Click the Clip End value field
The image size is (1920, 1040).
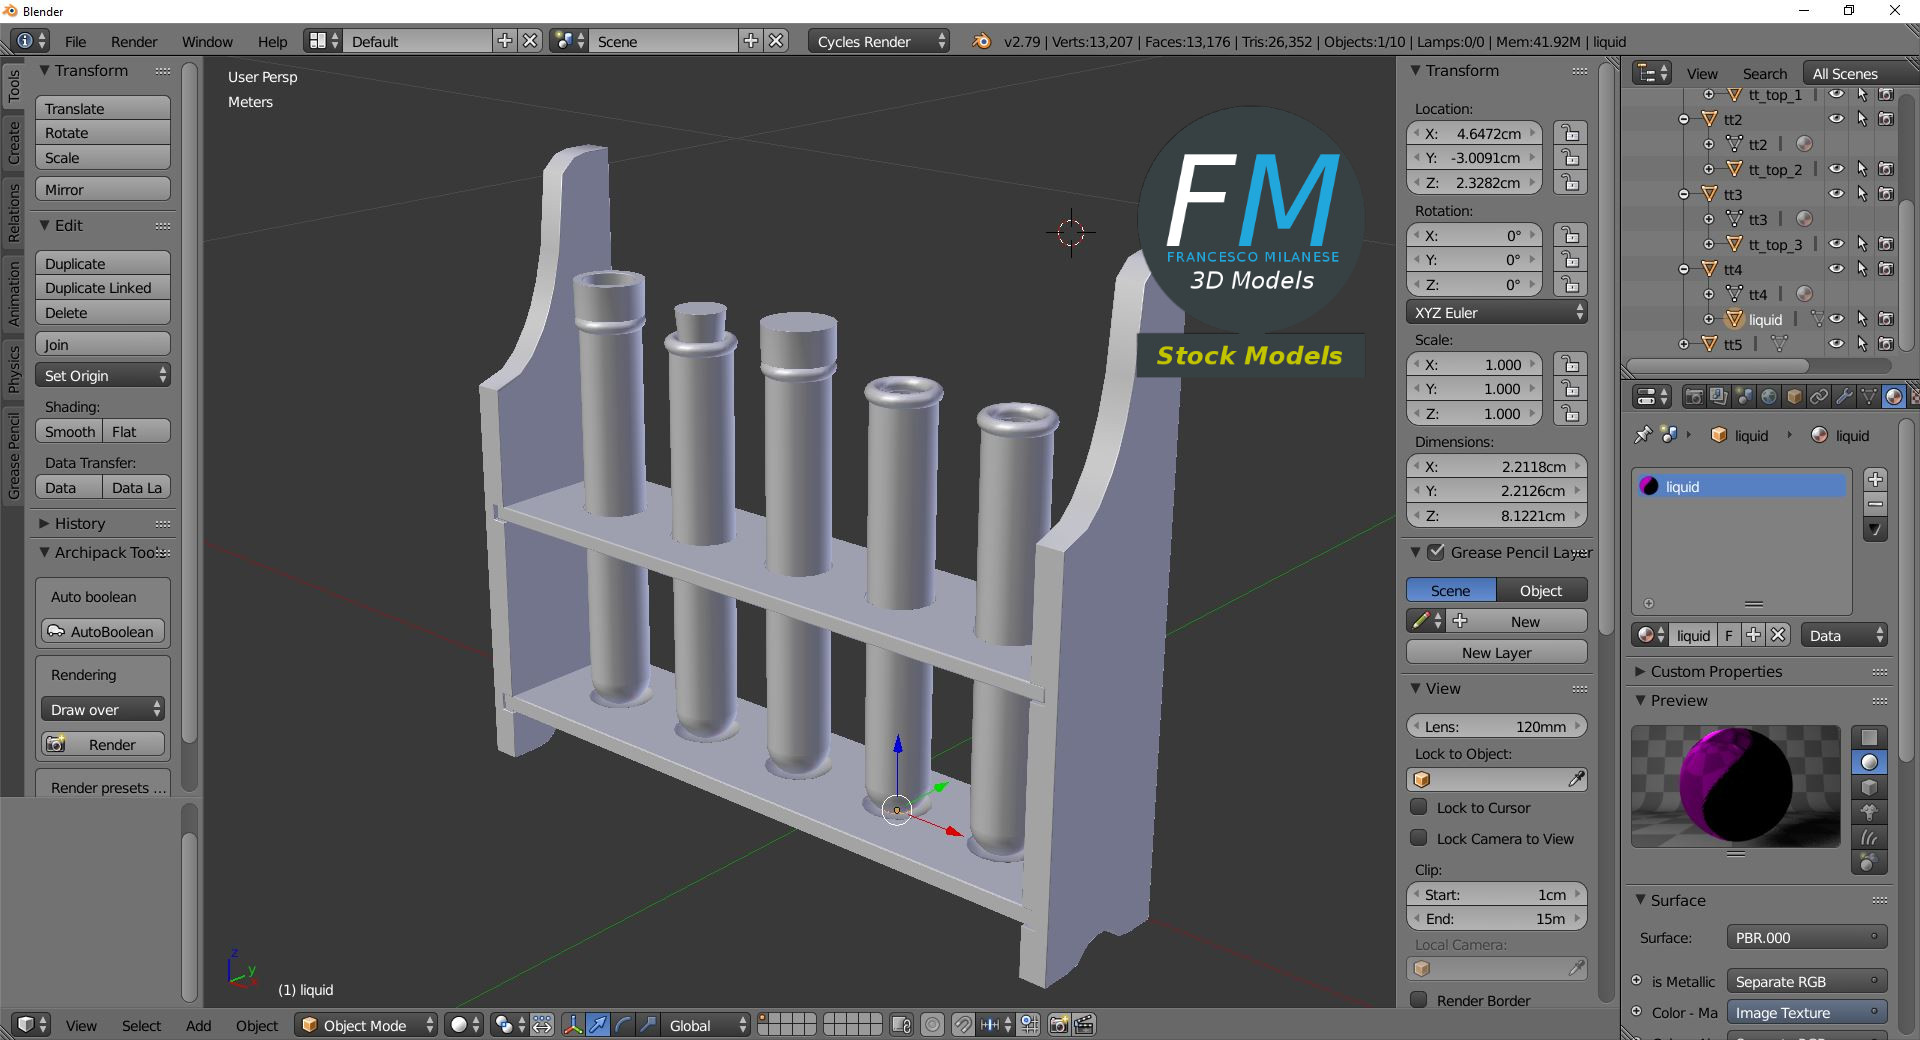[x=1495, y=918]
